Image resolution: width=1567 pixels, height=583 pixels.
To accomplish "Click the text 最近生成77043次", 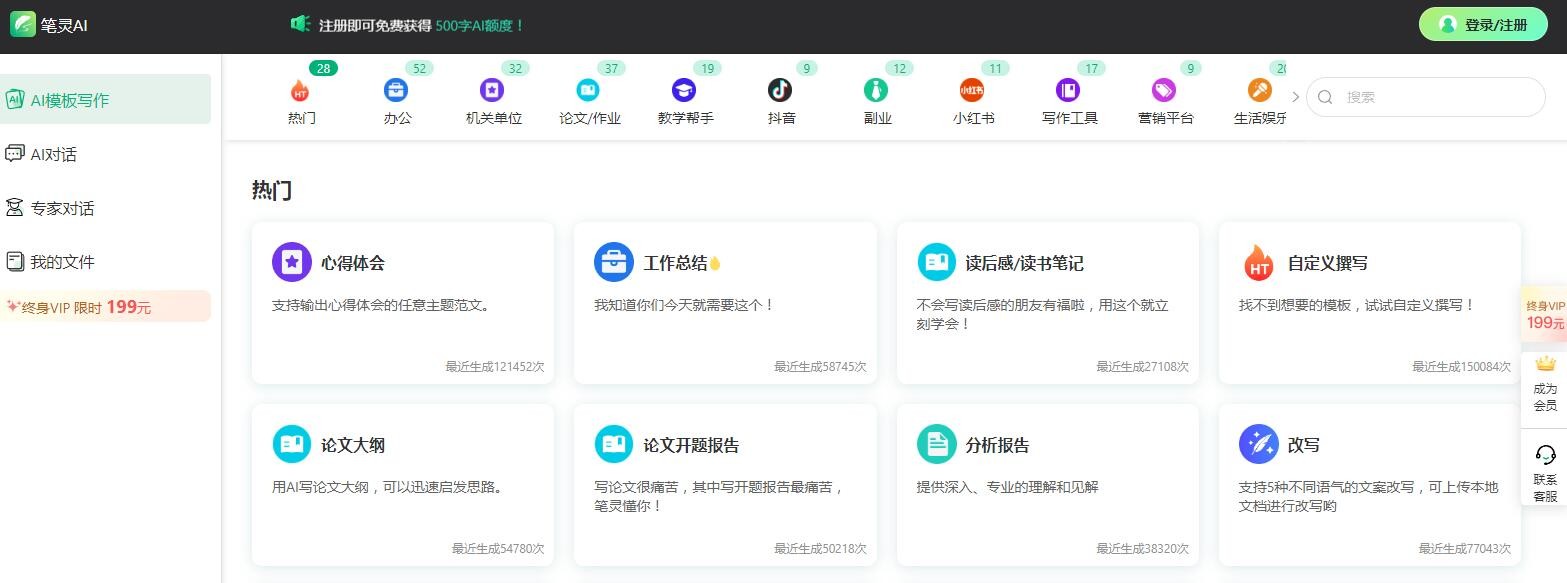I will (x=1465, y=549).
